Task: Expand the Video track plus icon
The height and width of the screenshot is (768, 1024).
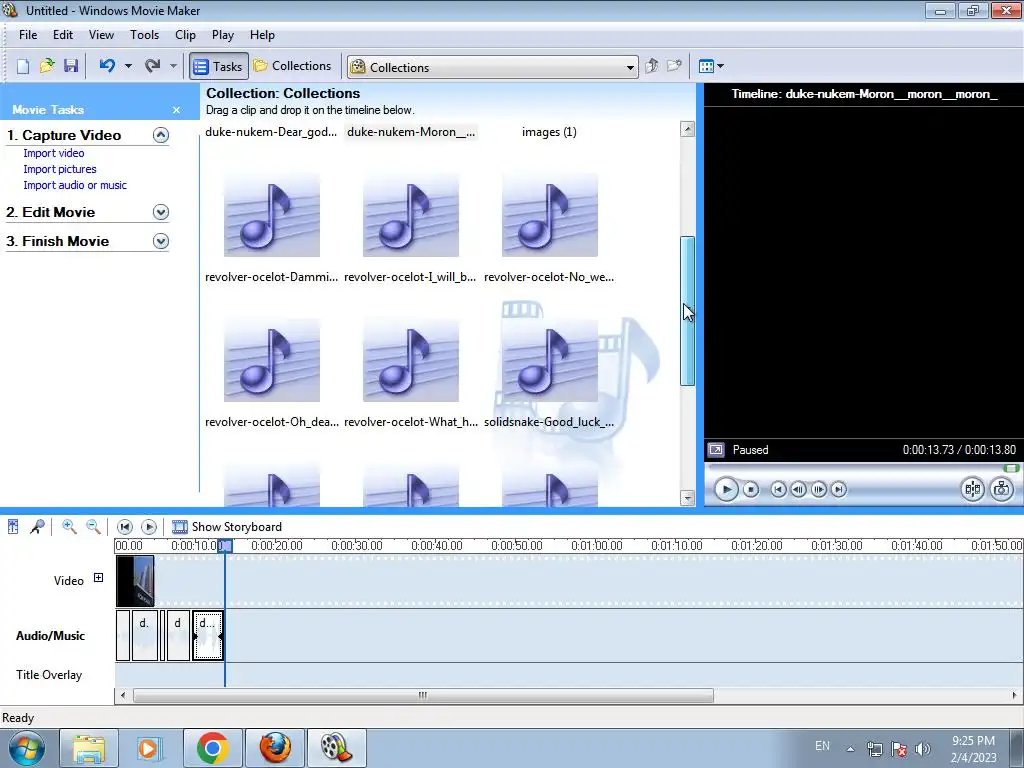Action: [99, 577]
